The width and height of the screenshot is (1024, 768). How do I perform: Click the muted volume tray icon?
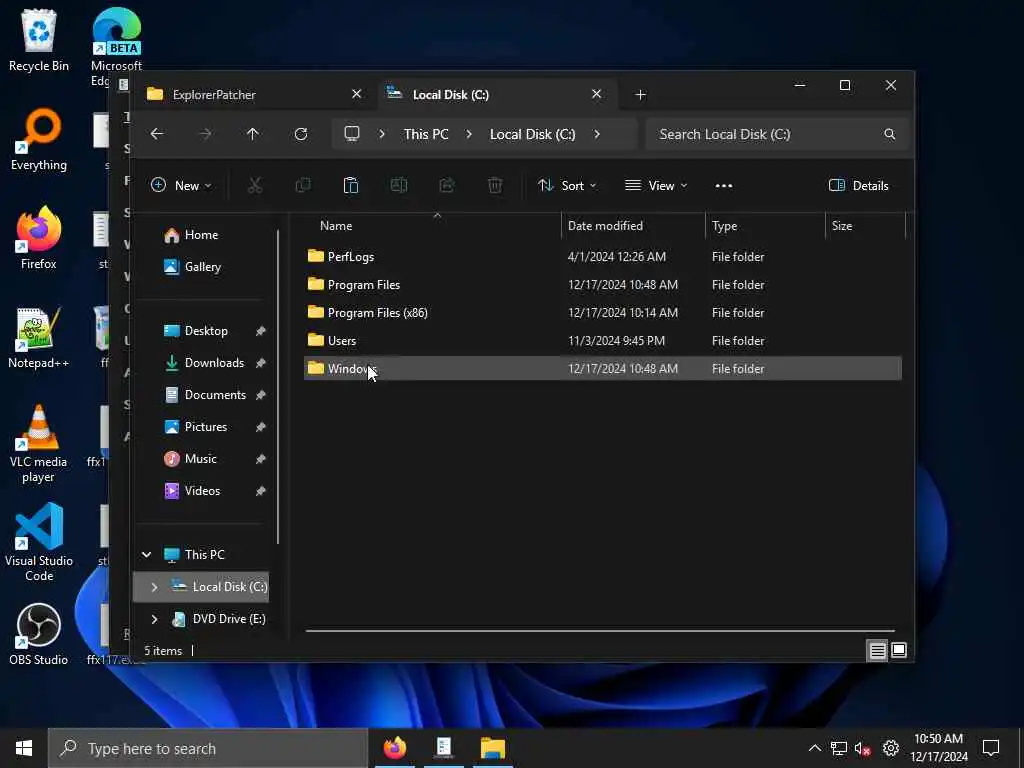coord(863,748)
